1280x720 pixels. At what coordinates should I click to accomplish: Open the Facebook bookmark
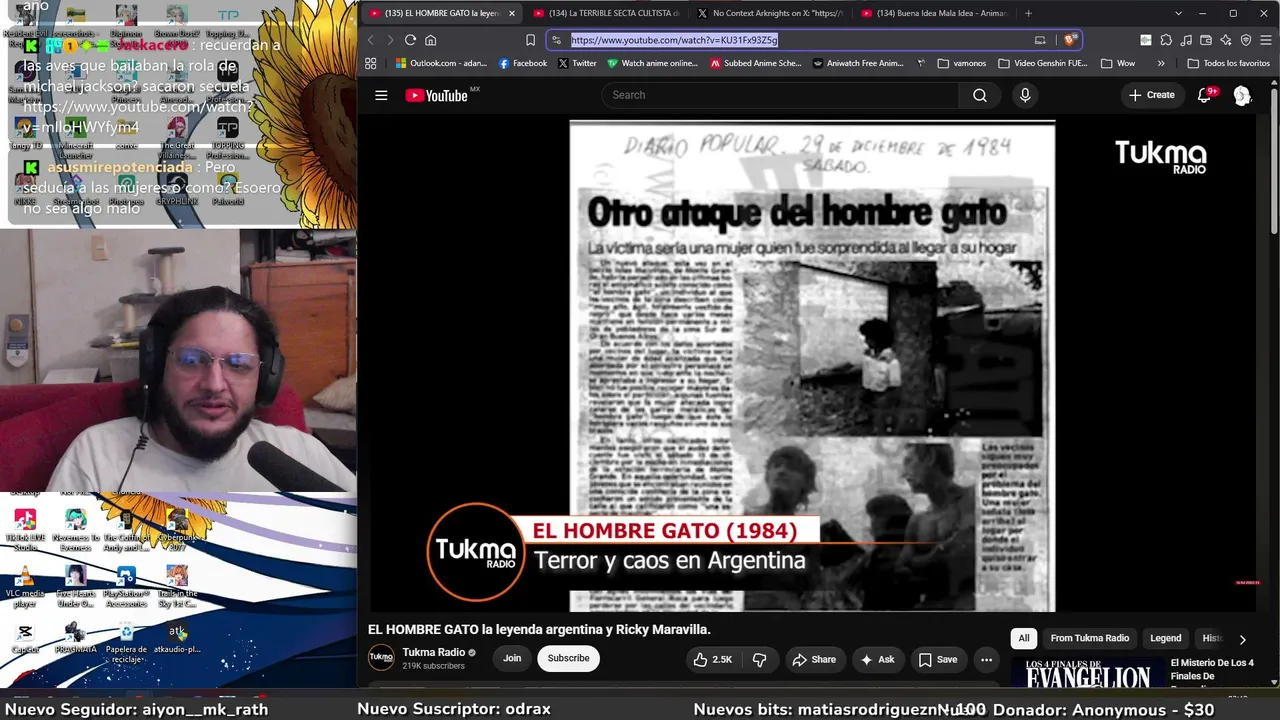click(523, 63)
